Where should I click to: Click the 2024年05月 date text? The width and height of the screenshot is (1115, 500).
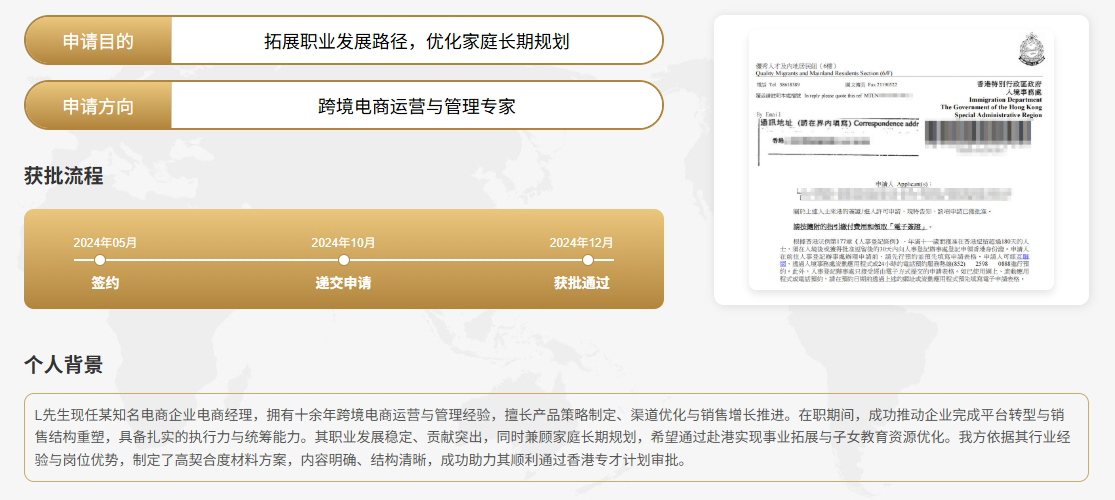pyautogui.click(x=105, y=242)
